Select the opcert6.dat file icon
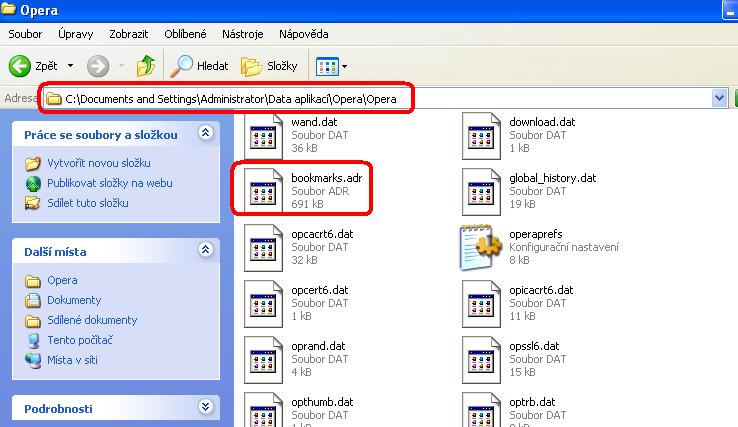The height and width of the screenshot is (427, 738). 263,304
